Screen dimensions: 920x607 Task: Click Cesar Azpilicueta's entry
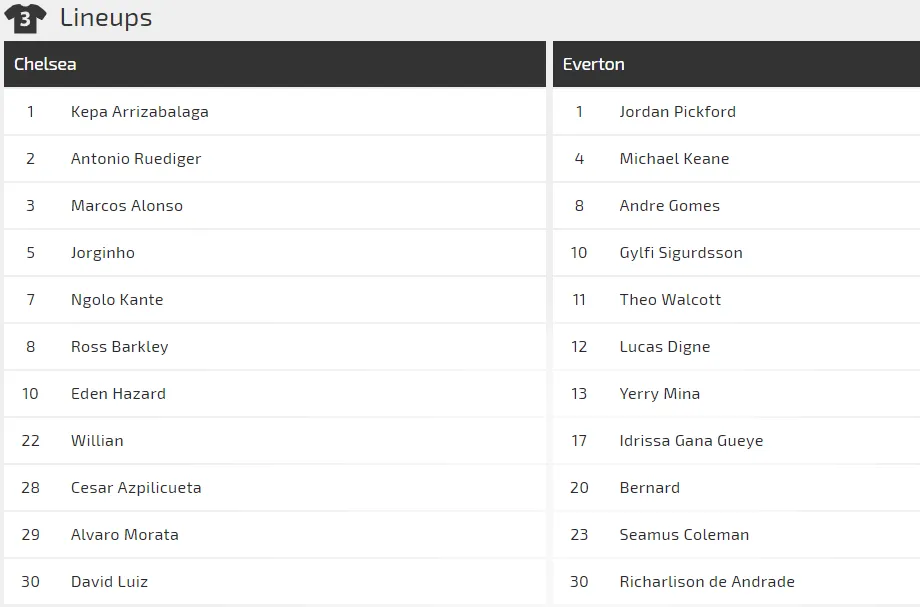point(135,487)
